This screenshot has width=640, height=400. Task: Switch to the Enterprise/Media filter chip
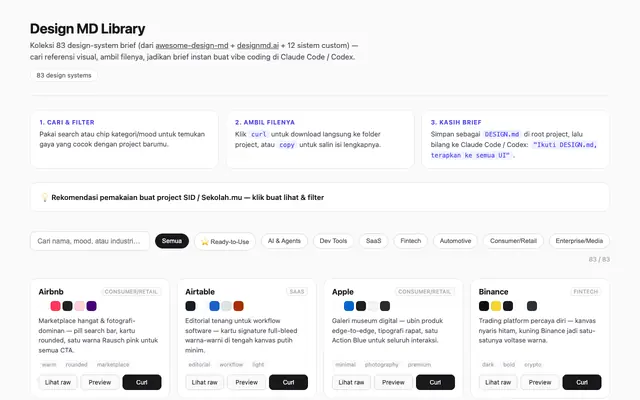click(x=579, y=241)
